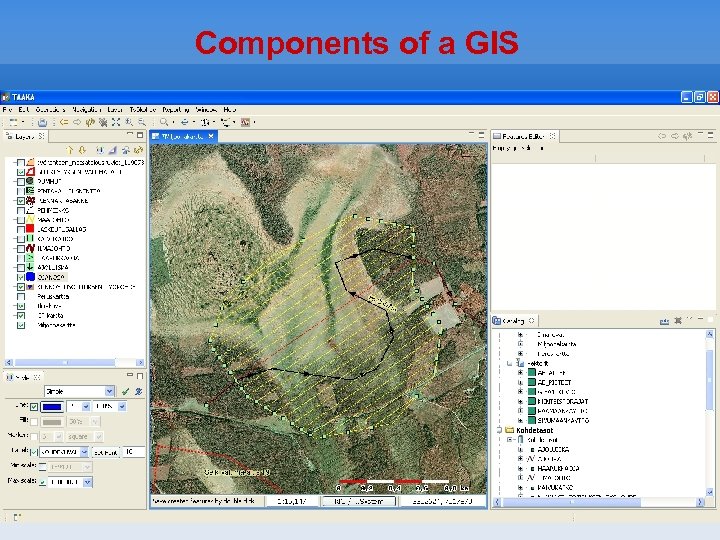The image size is (720, 540).
Task: Click the import icon in Catalog panel
Action: pos(664,321)
